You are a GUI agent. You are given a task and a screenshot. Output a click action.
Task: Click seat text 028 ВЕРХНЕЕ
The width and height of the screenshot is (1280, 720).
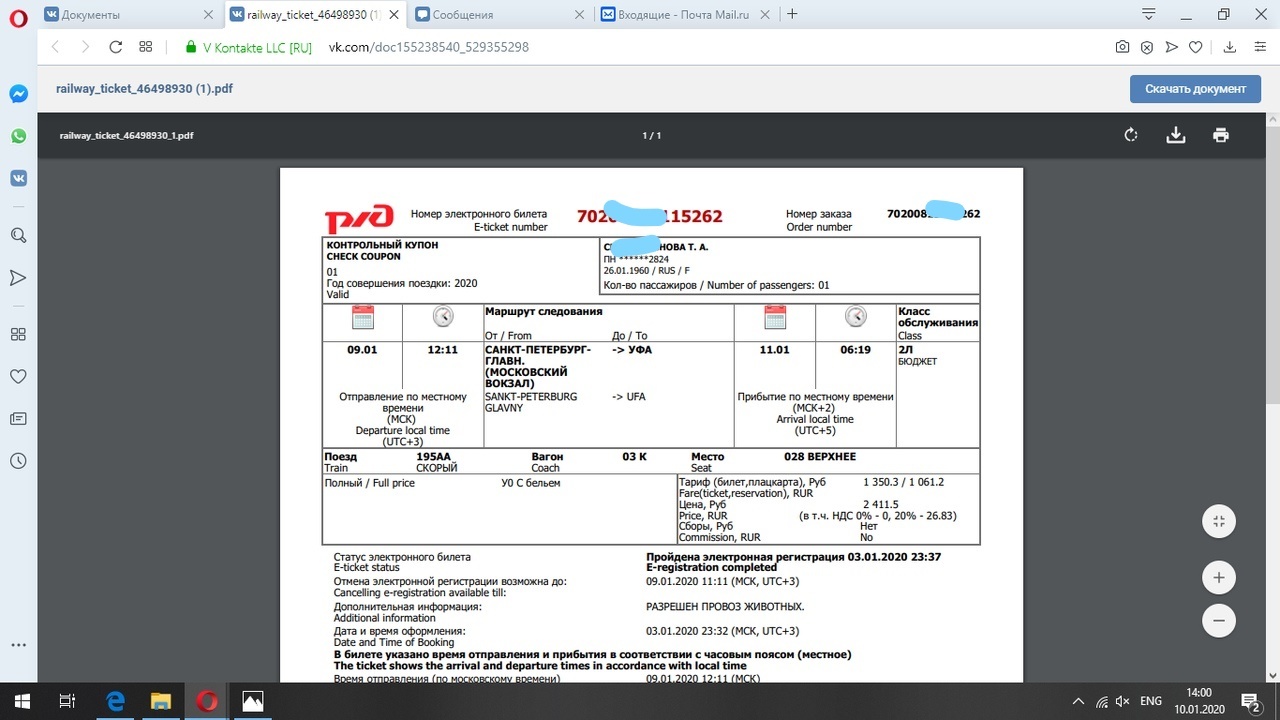(x=820, y=456)
